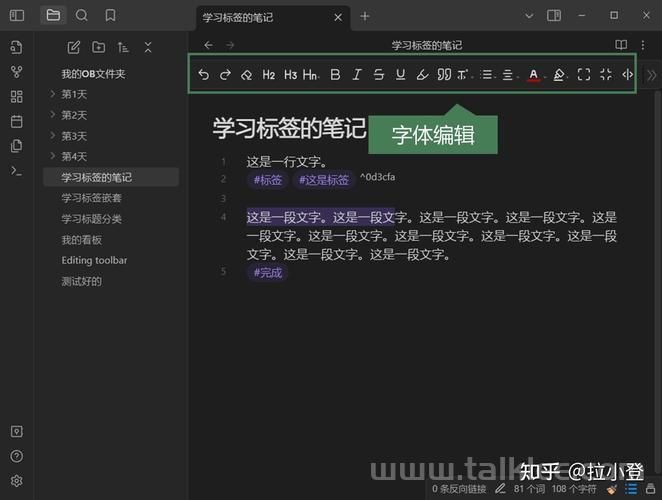Apply H2 heading format
The image size is (662, 500).
(269, 75)
